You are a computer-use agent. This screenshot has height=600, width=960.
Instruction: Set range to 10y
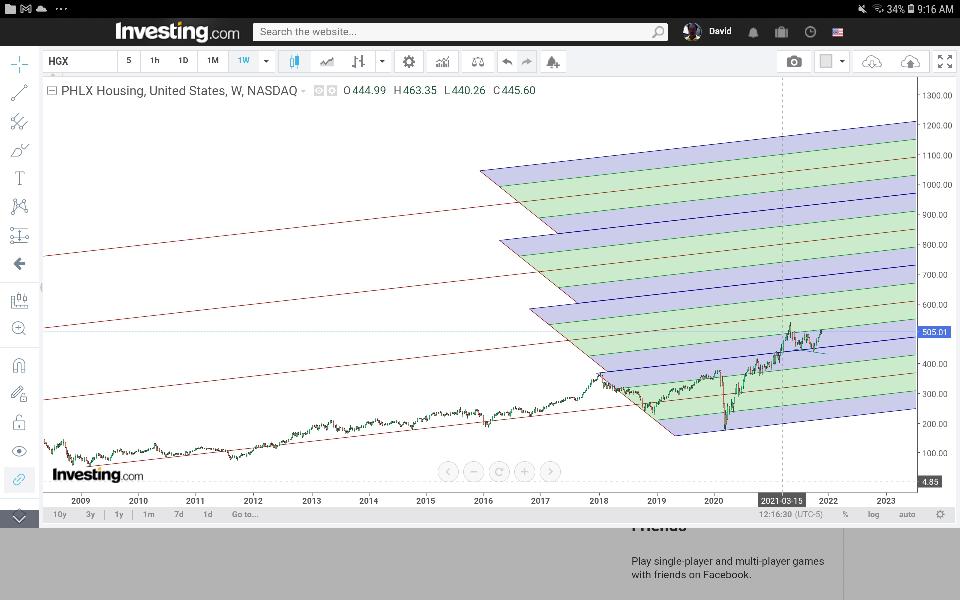pyautogui.click(x=60, y=514)
